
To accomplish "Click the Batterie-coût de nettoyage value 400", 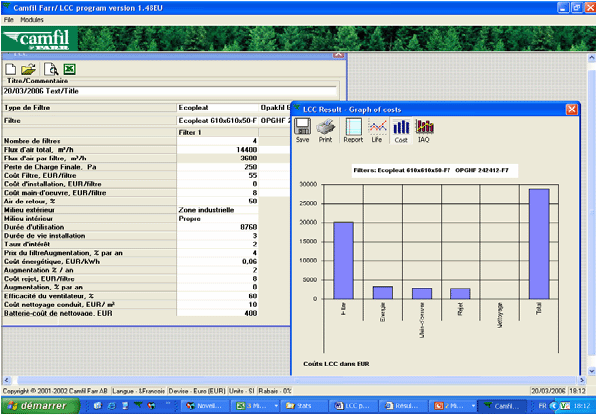I will click(x=217, y=314).
